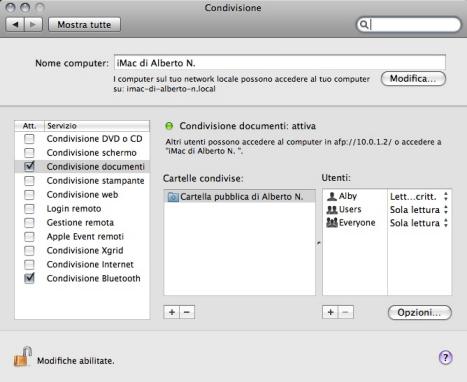The height and width of the screenshot is (382, 467).
Task: Select the Condivisione Xgrid service
Action: pos(85,250)
